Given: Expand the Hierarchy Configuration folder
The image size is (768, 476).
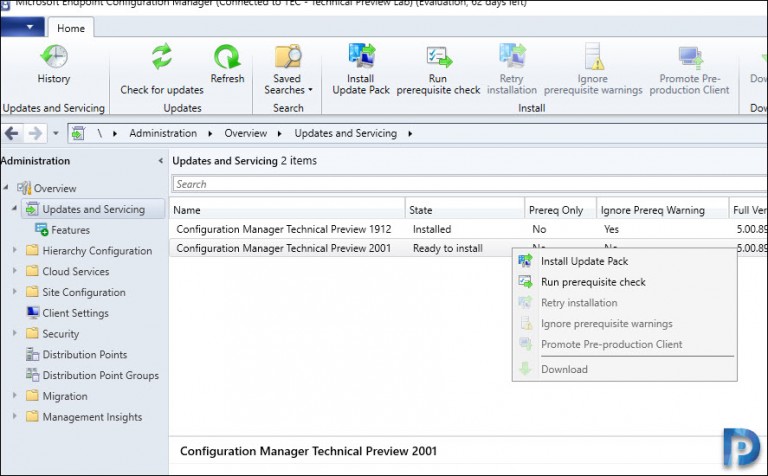Looking at the screenshot, I should [15, 250].
